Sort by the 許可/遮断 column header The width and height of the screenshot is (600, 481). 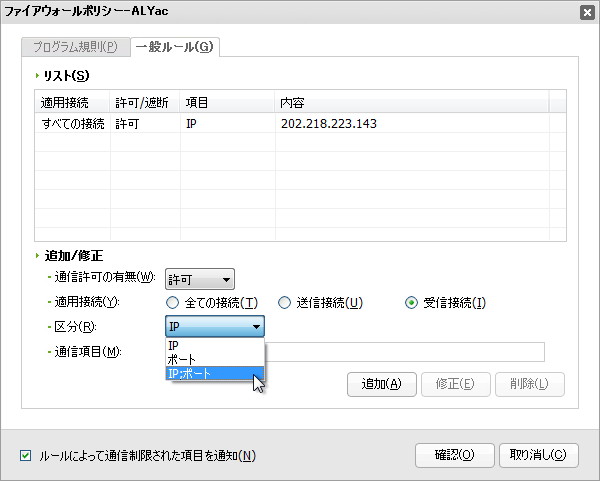(145, 102)
